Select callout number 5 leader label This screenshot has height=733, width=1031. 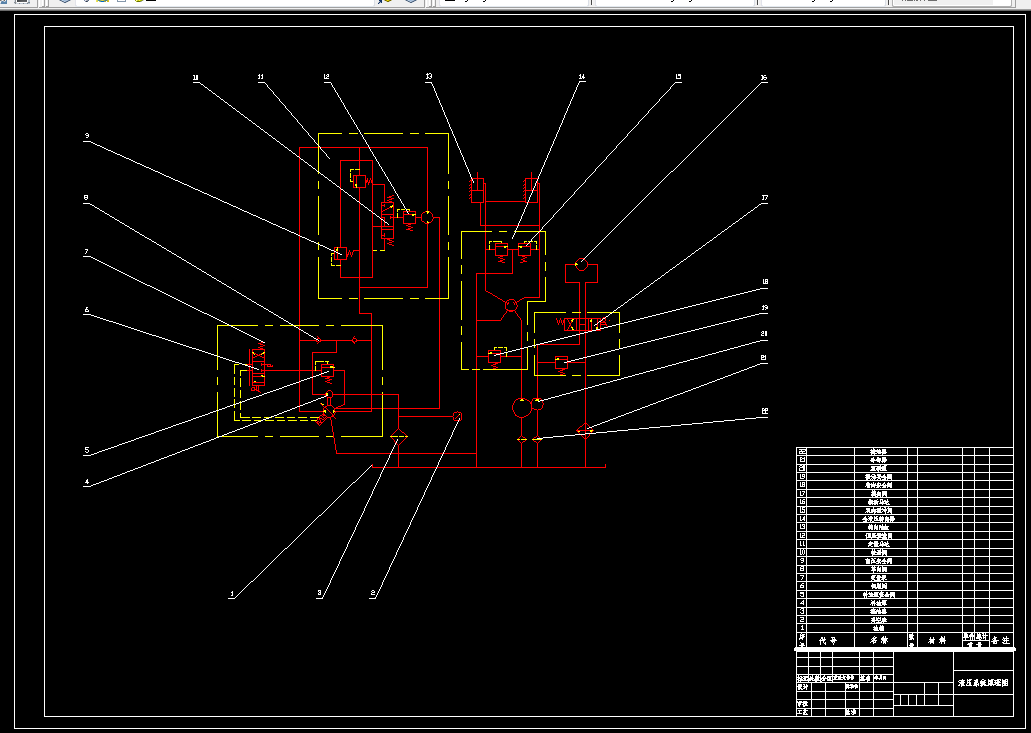[x=87, y=451]
